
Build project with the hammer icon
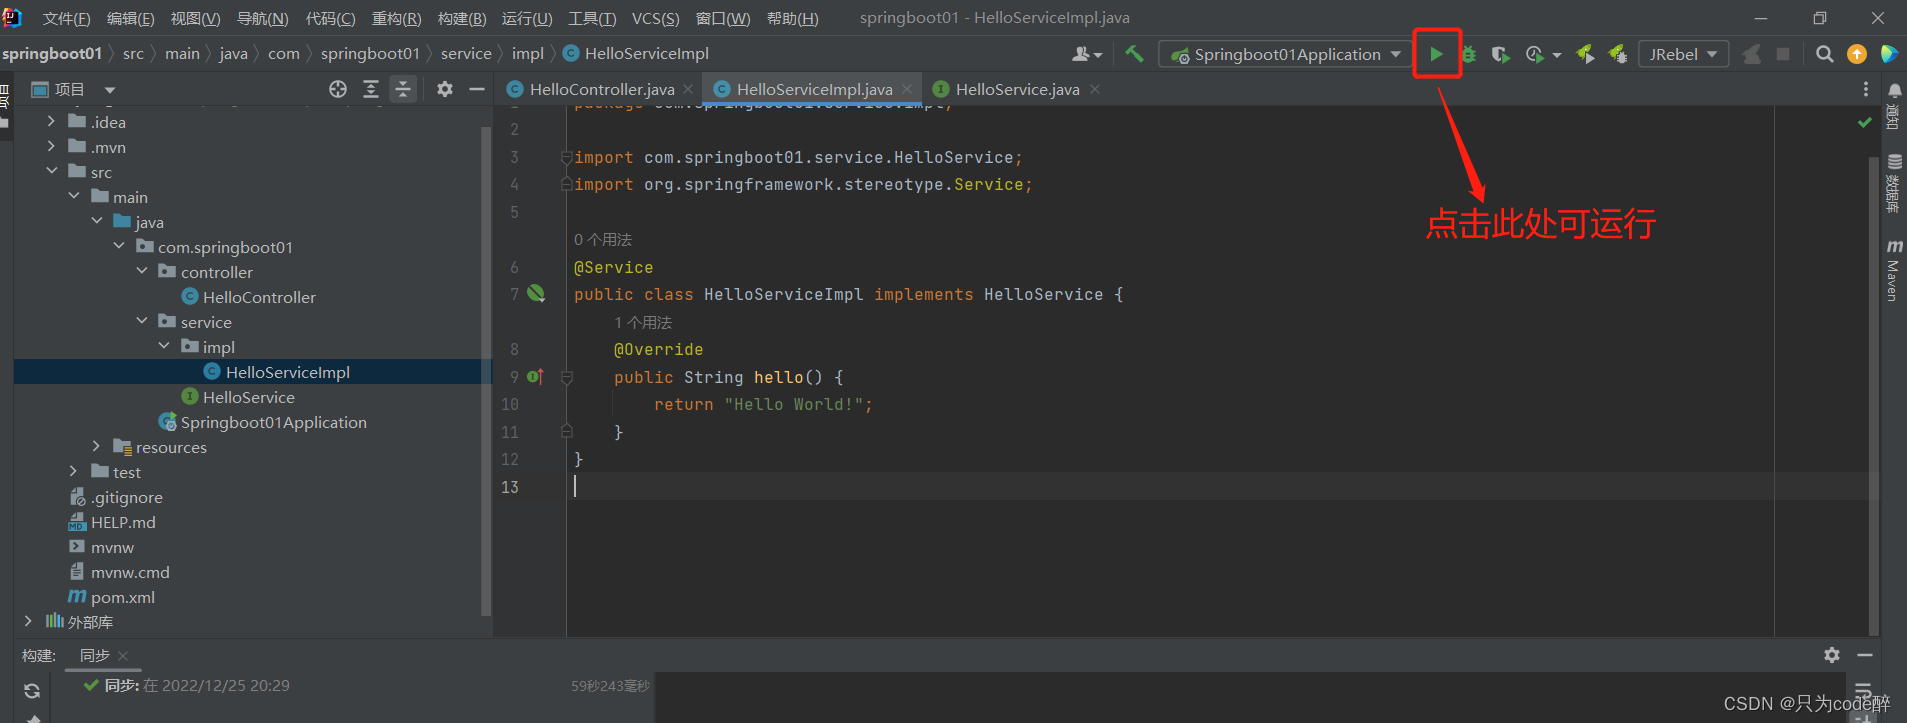click(1134, 54)
